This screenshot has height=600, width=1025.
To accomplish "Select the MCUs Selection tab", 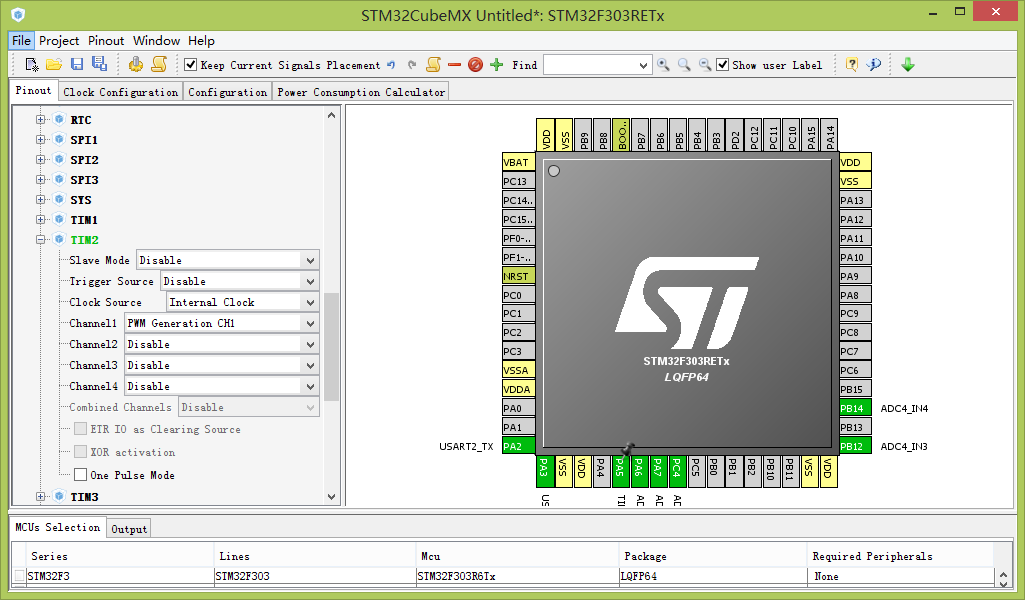I will point(58,527).
